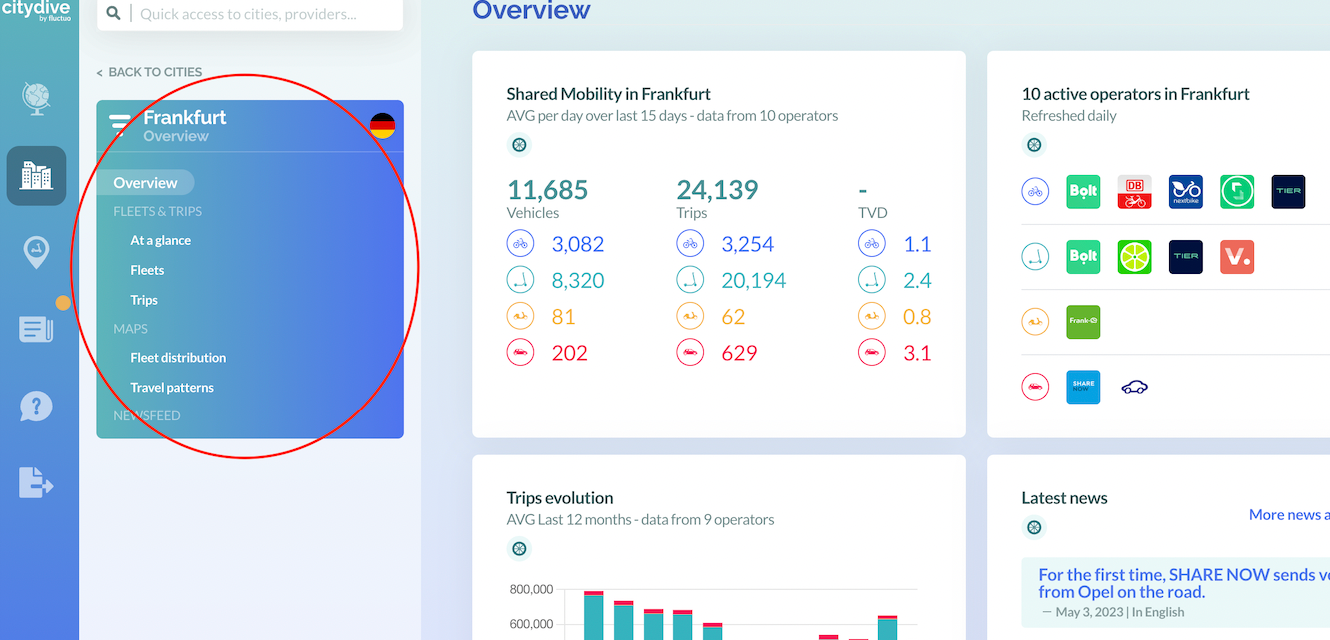Click wheel icon under Shared Mobility in Frankfurt
The width and height of the screenshot is (1330, 640).
click(519, 145)
